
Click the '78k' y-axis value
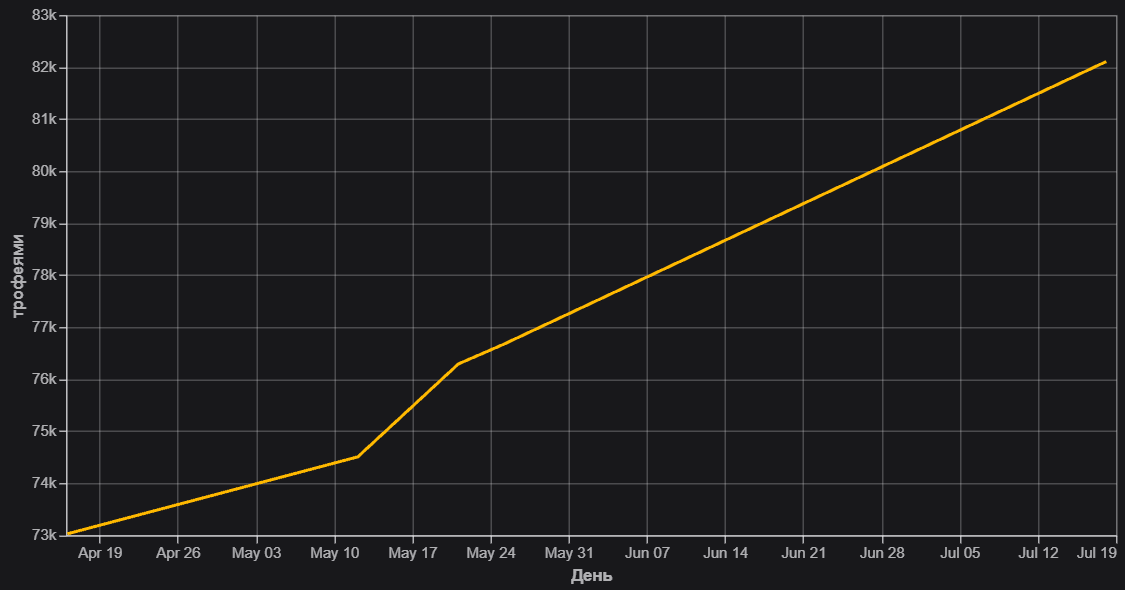tap(44, 275)
